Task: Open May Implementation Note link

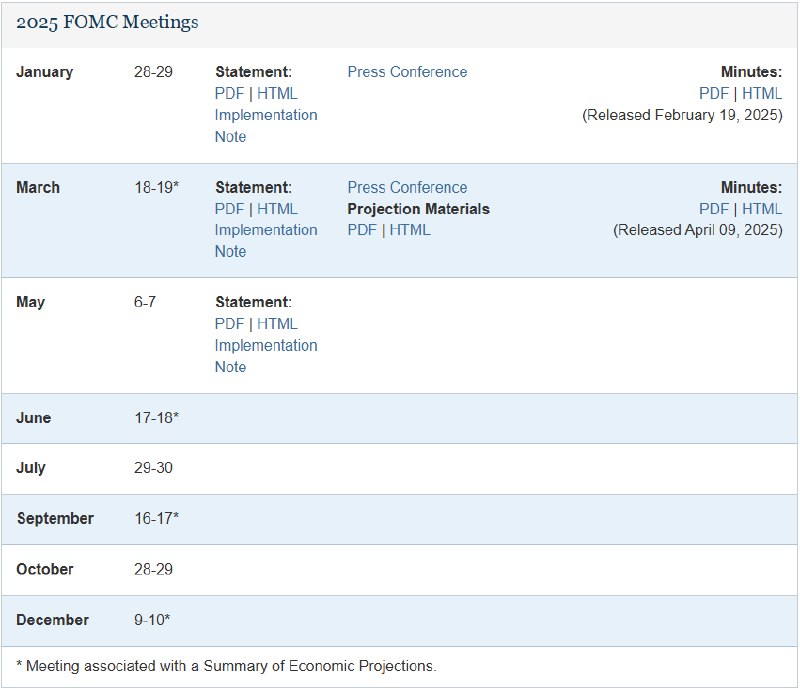Action: pyautogui.click(x=266, y=356)
